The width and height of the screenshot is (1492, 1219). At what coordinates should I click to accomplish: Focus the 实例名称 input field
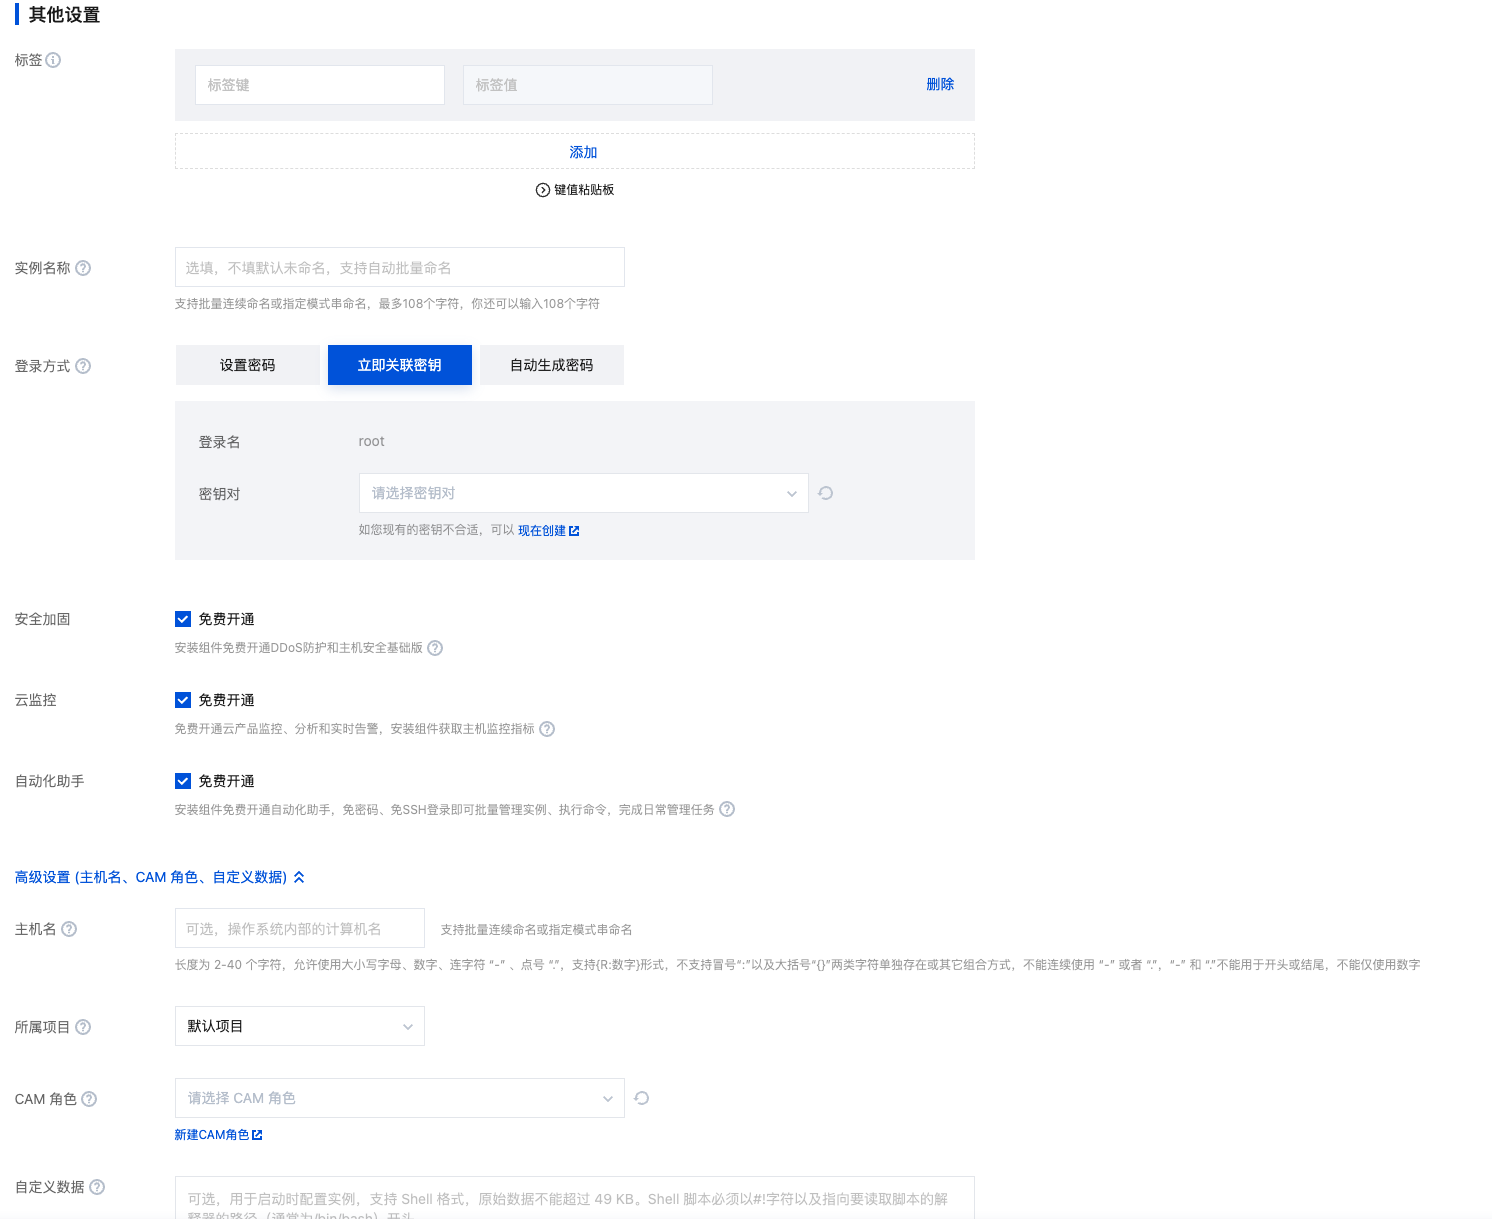point(400,267)
